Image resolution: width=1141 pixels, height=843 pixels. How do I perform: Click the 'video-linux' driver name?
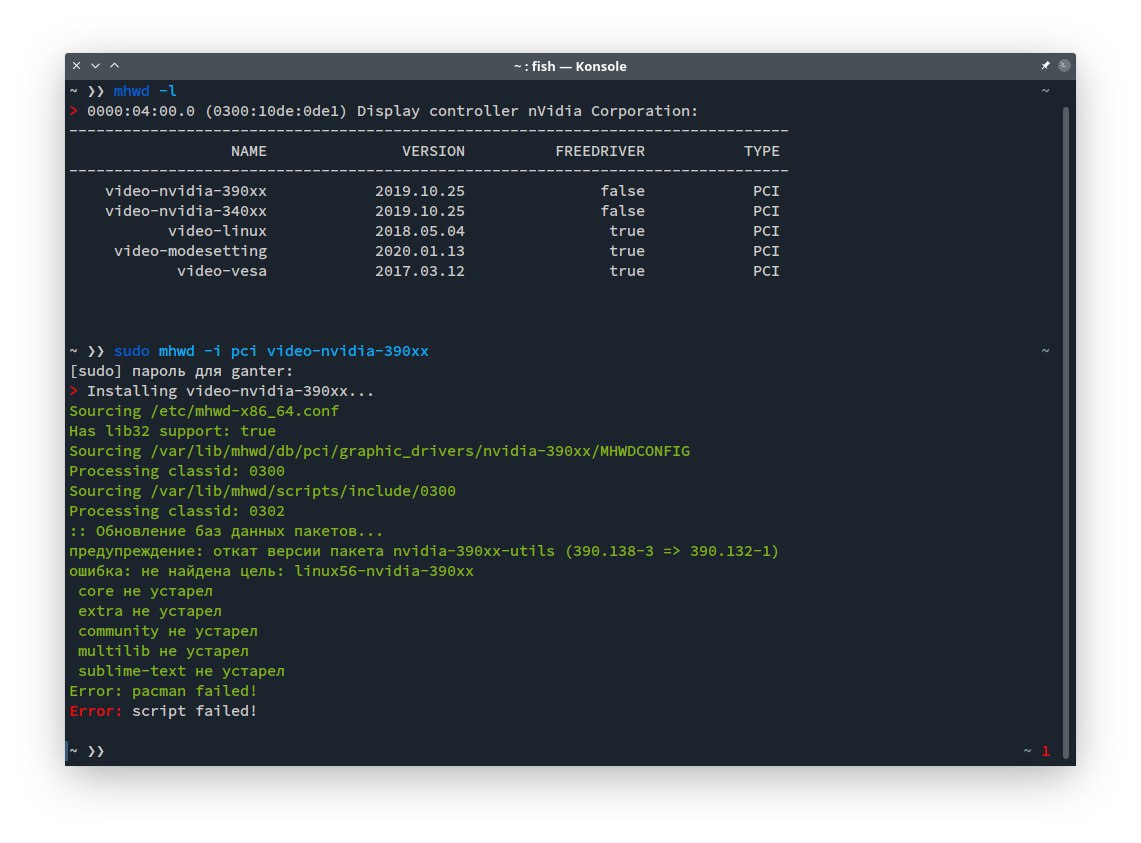click(218, 231)
